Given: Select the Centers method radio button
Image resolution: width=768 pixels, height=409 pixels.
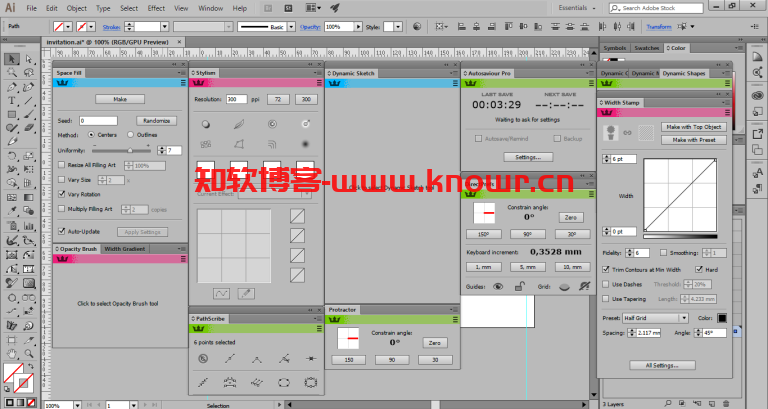Looking at the screenshot, I should (91, 135).
